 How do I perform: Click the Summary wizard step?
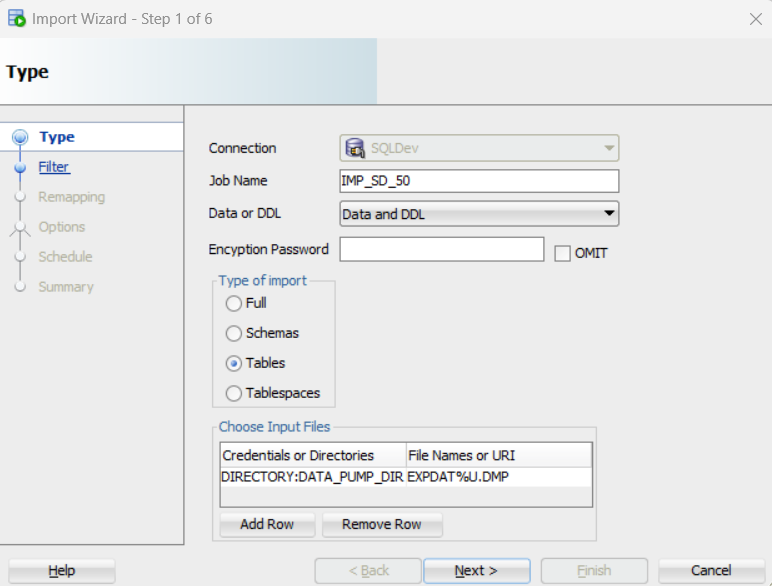tap(66, 287)
